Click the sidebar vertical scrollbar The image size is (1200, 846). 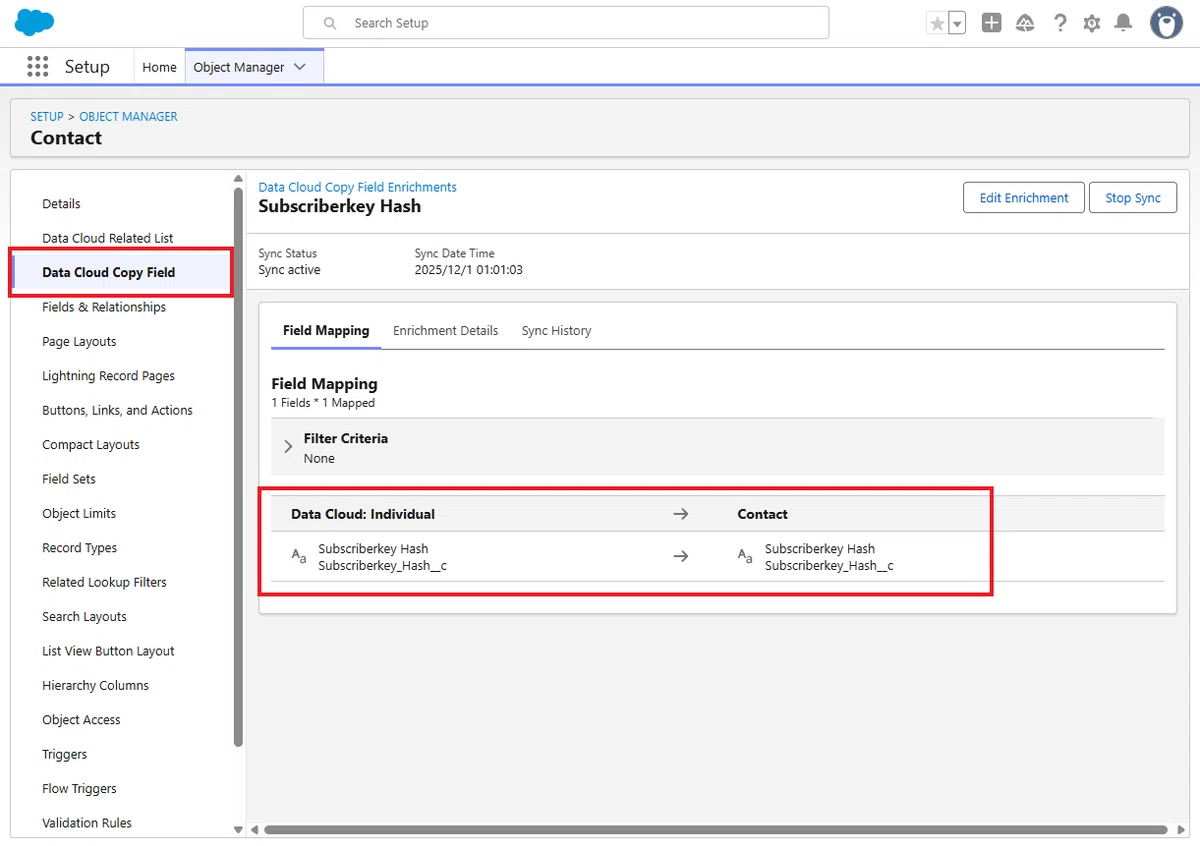click(x=238, y=466)
